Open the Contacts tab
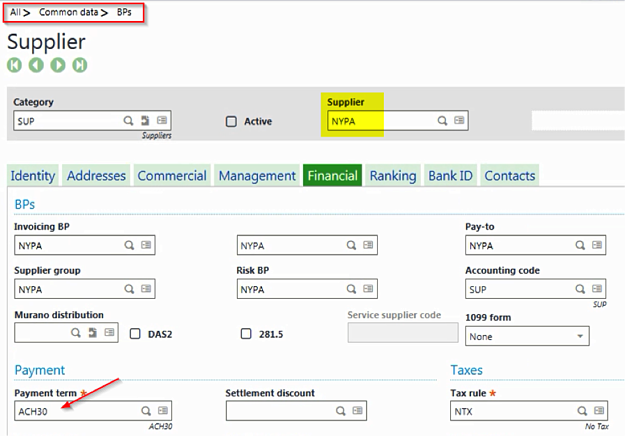Screen dimensions: 625x436 click(509, 176)
